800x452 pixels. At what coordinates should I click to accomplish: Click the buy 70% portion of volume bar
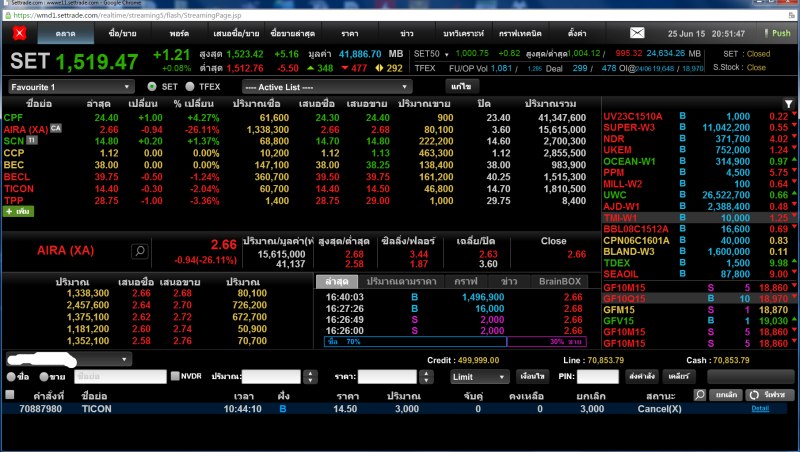tap(415, 342)
